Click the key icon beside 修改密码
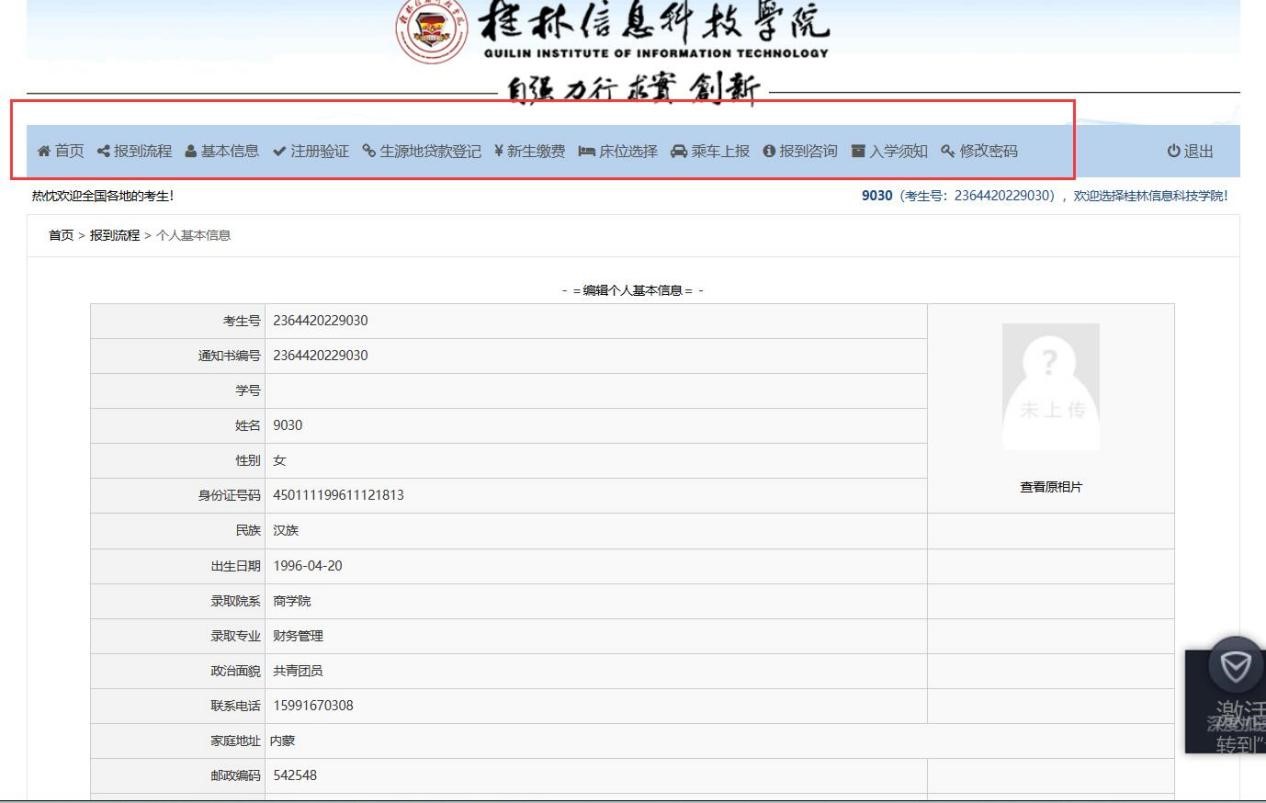This screenshot has width=1266, height=803. (x=947, y=151)
